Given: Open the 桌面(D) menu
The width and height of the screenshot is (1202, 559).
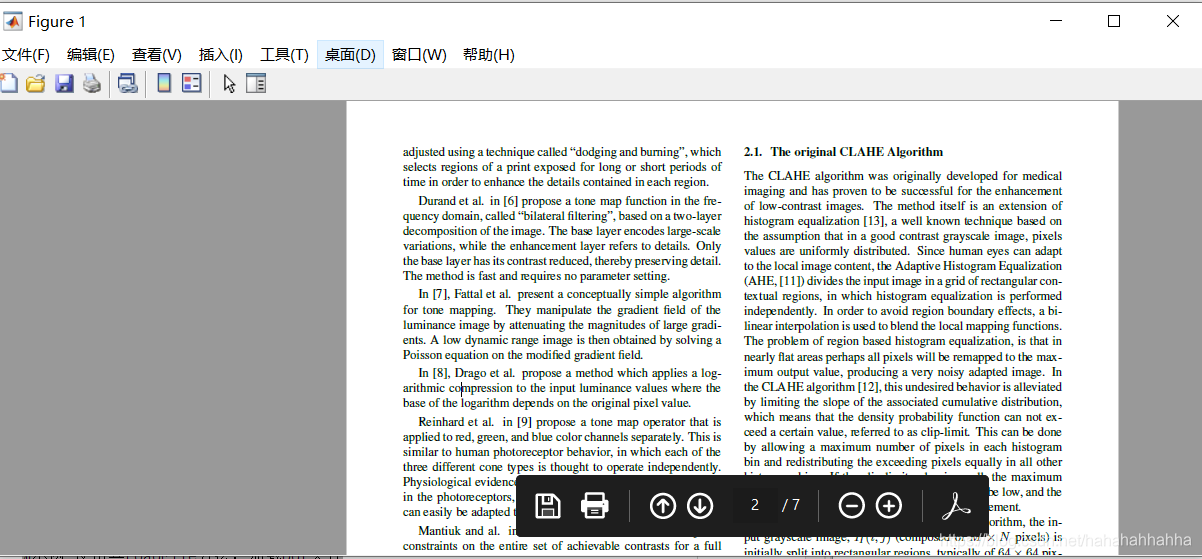Looking at the screenshot, I should [350, 55].
